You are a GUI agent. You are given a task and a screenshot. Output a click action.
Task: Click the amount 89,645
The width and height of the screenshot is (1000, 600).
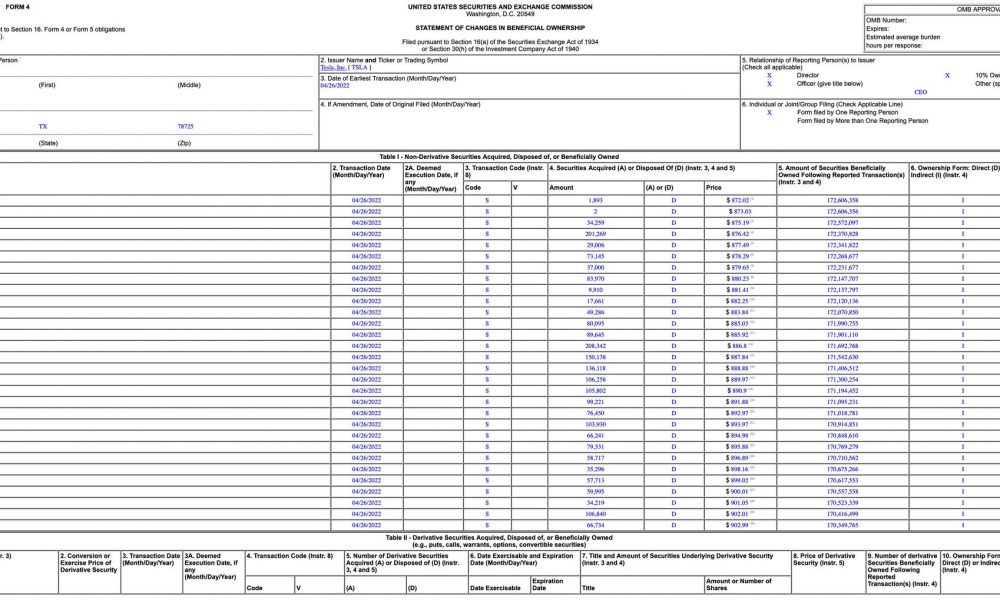[595, 335]
